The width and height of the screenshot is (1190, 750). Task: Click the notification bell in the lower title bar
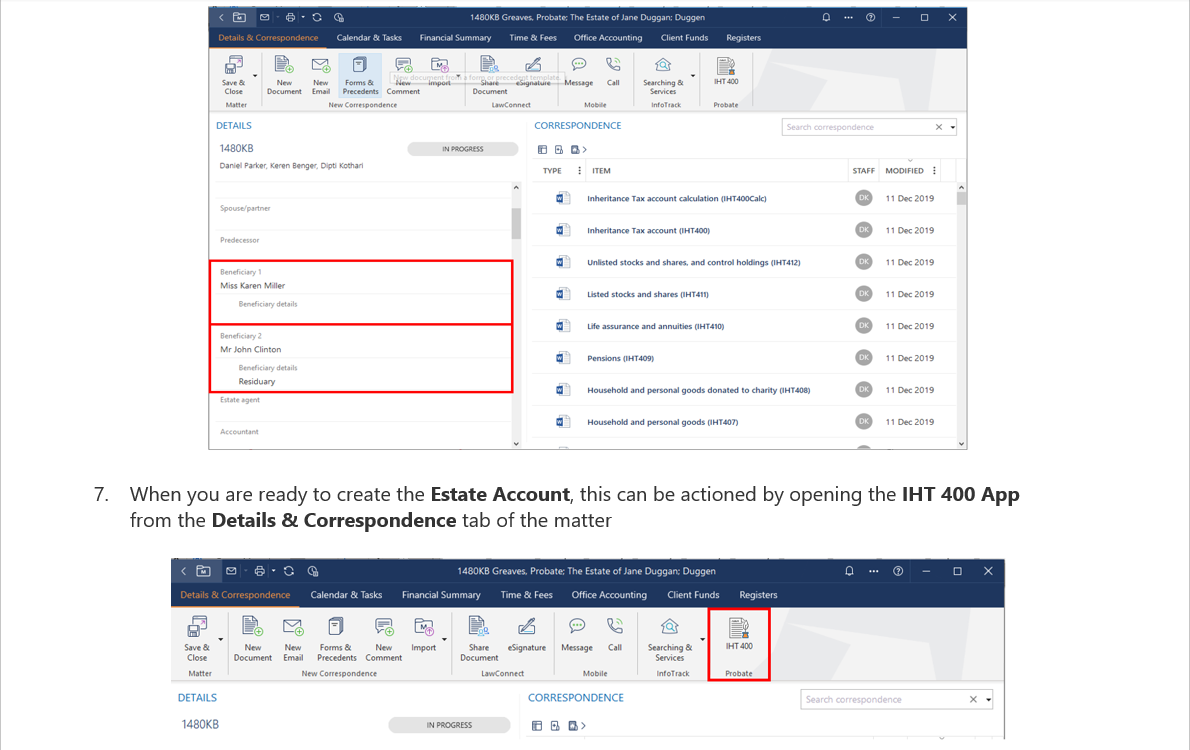click(849, 570)
